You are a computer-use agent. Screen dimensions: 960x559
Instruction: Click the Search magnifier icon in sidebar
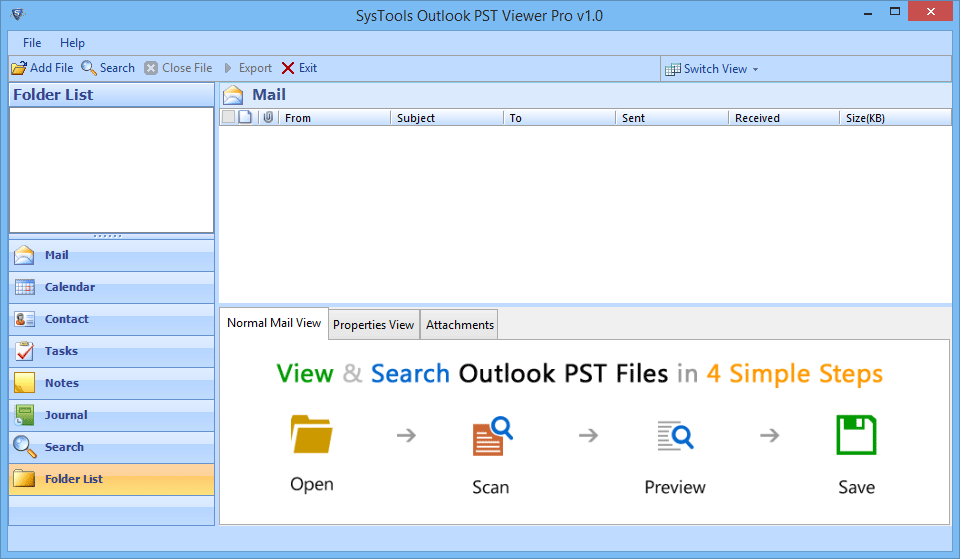click(x=24, y=446)
